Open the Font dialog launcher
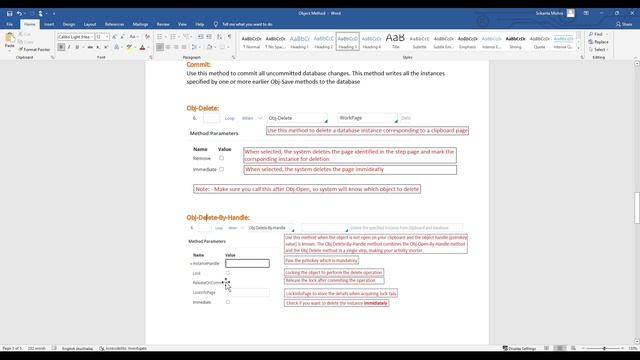 [x=151, y=58]
